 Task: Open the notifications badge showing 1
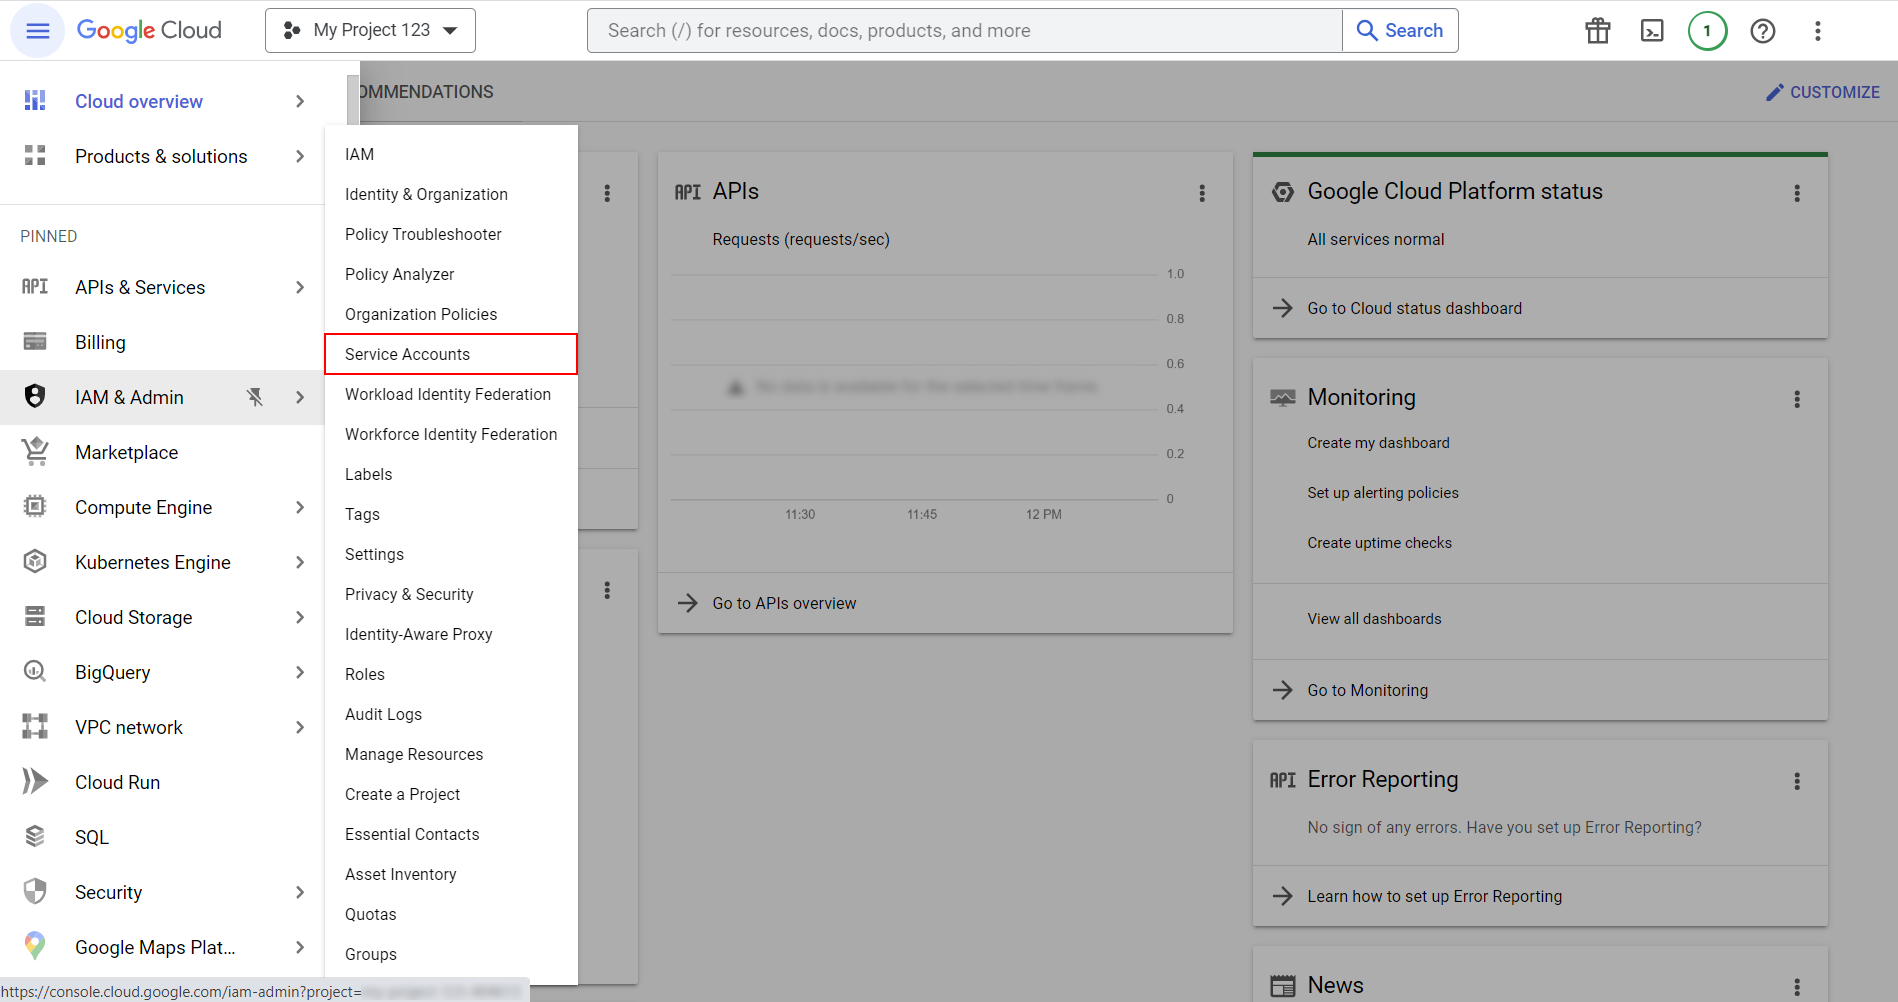pos(1708,31)
